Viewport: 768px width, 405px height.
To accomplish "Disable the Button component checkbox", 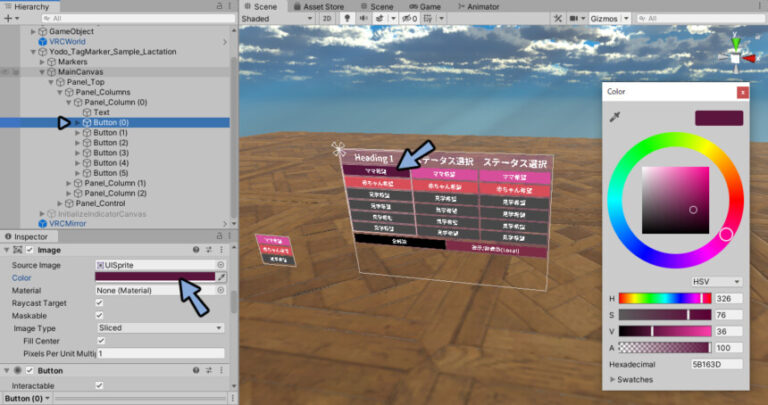I will point(29,370).
